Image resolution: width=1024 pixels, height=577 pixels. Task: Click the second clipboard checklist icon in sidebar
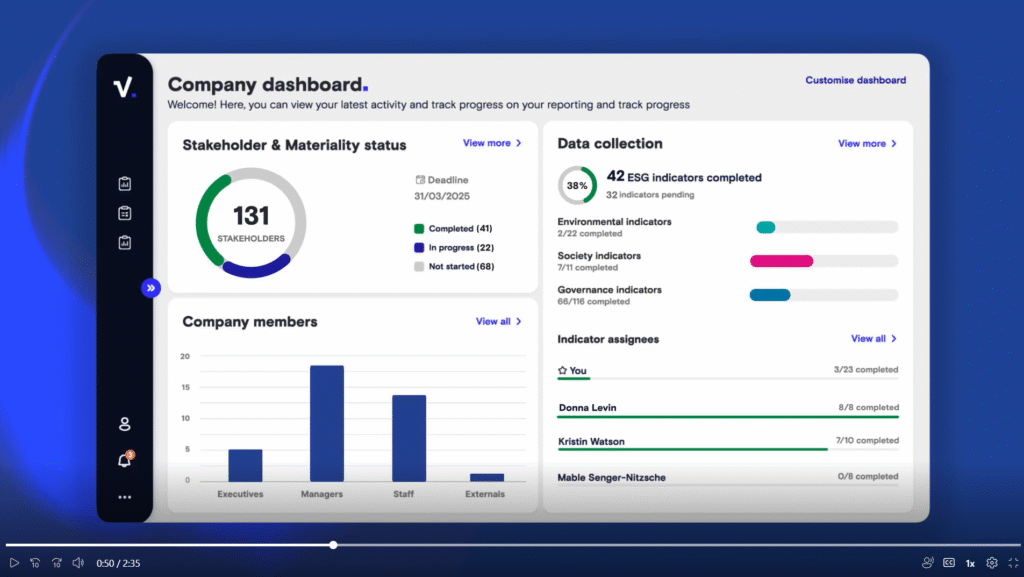(x=125, y=213)
